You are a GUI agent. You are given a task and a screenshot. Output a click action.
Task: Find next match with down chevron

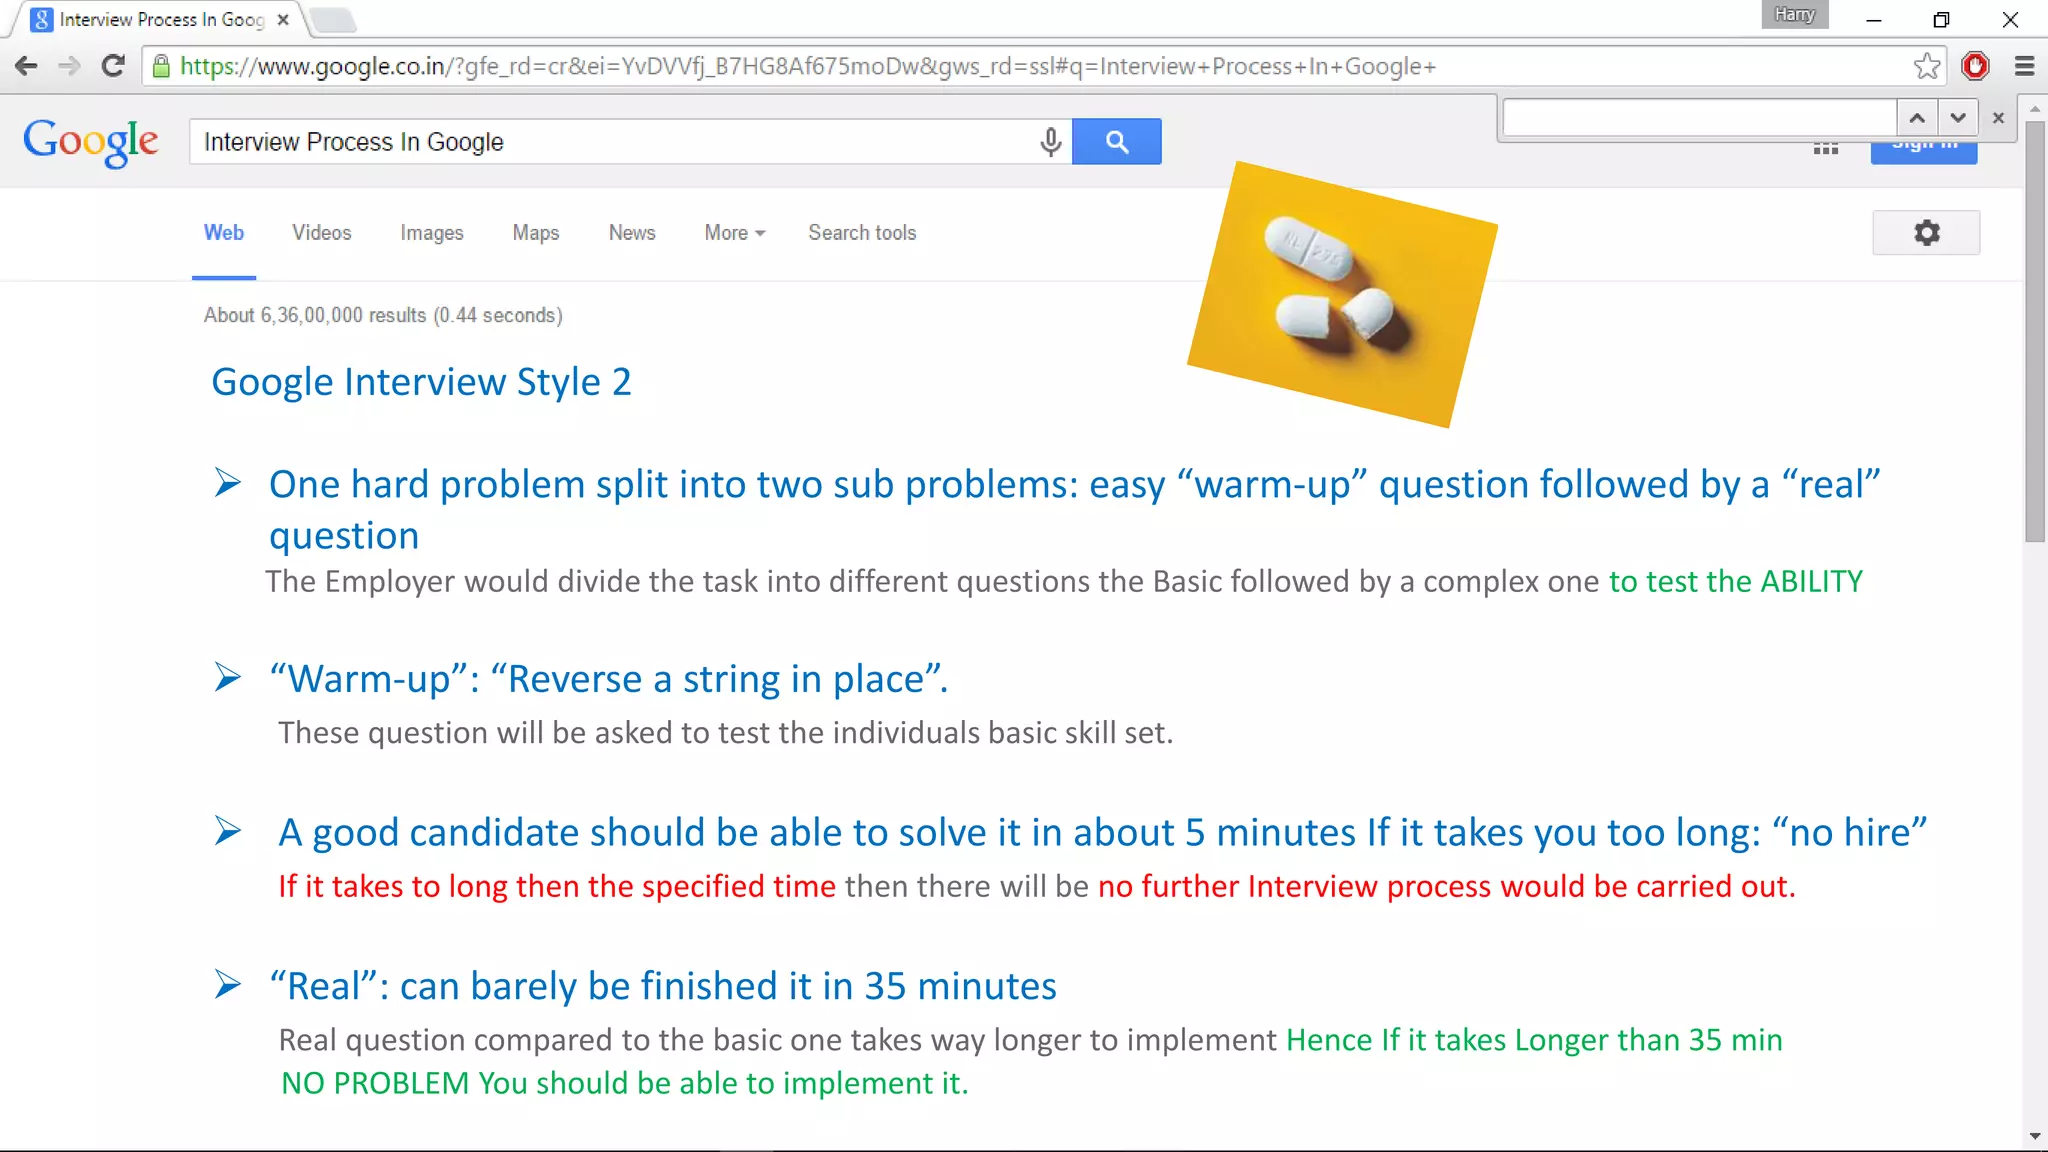(x=1958, y=118)
